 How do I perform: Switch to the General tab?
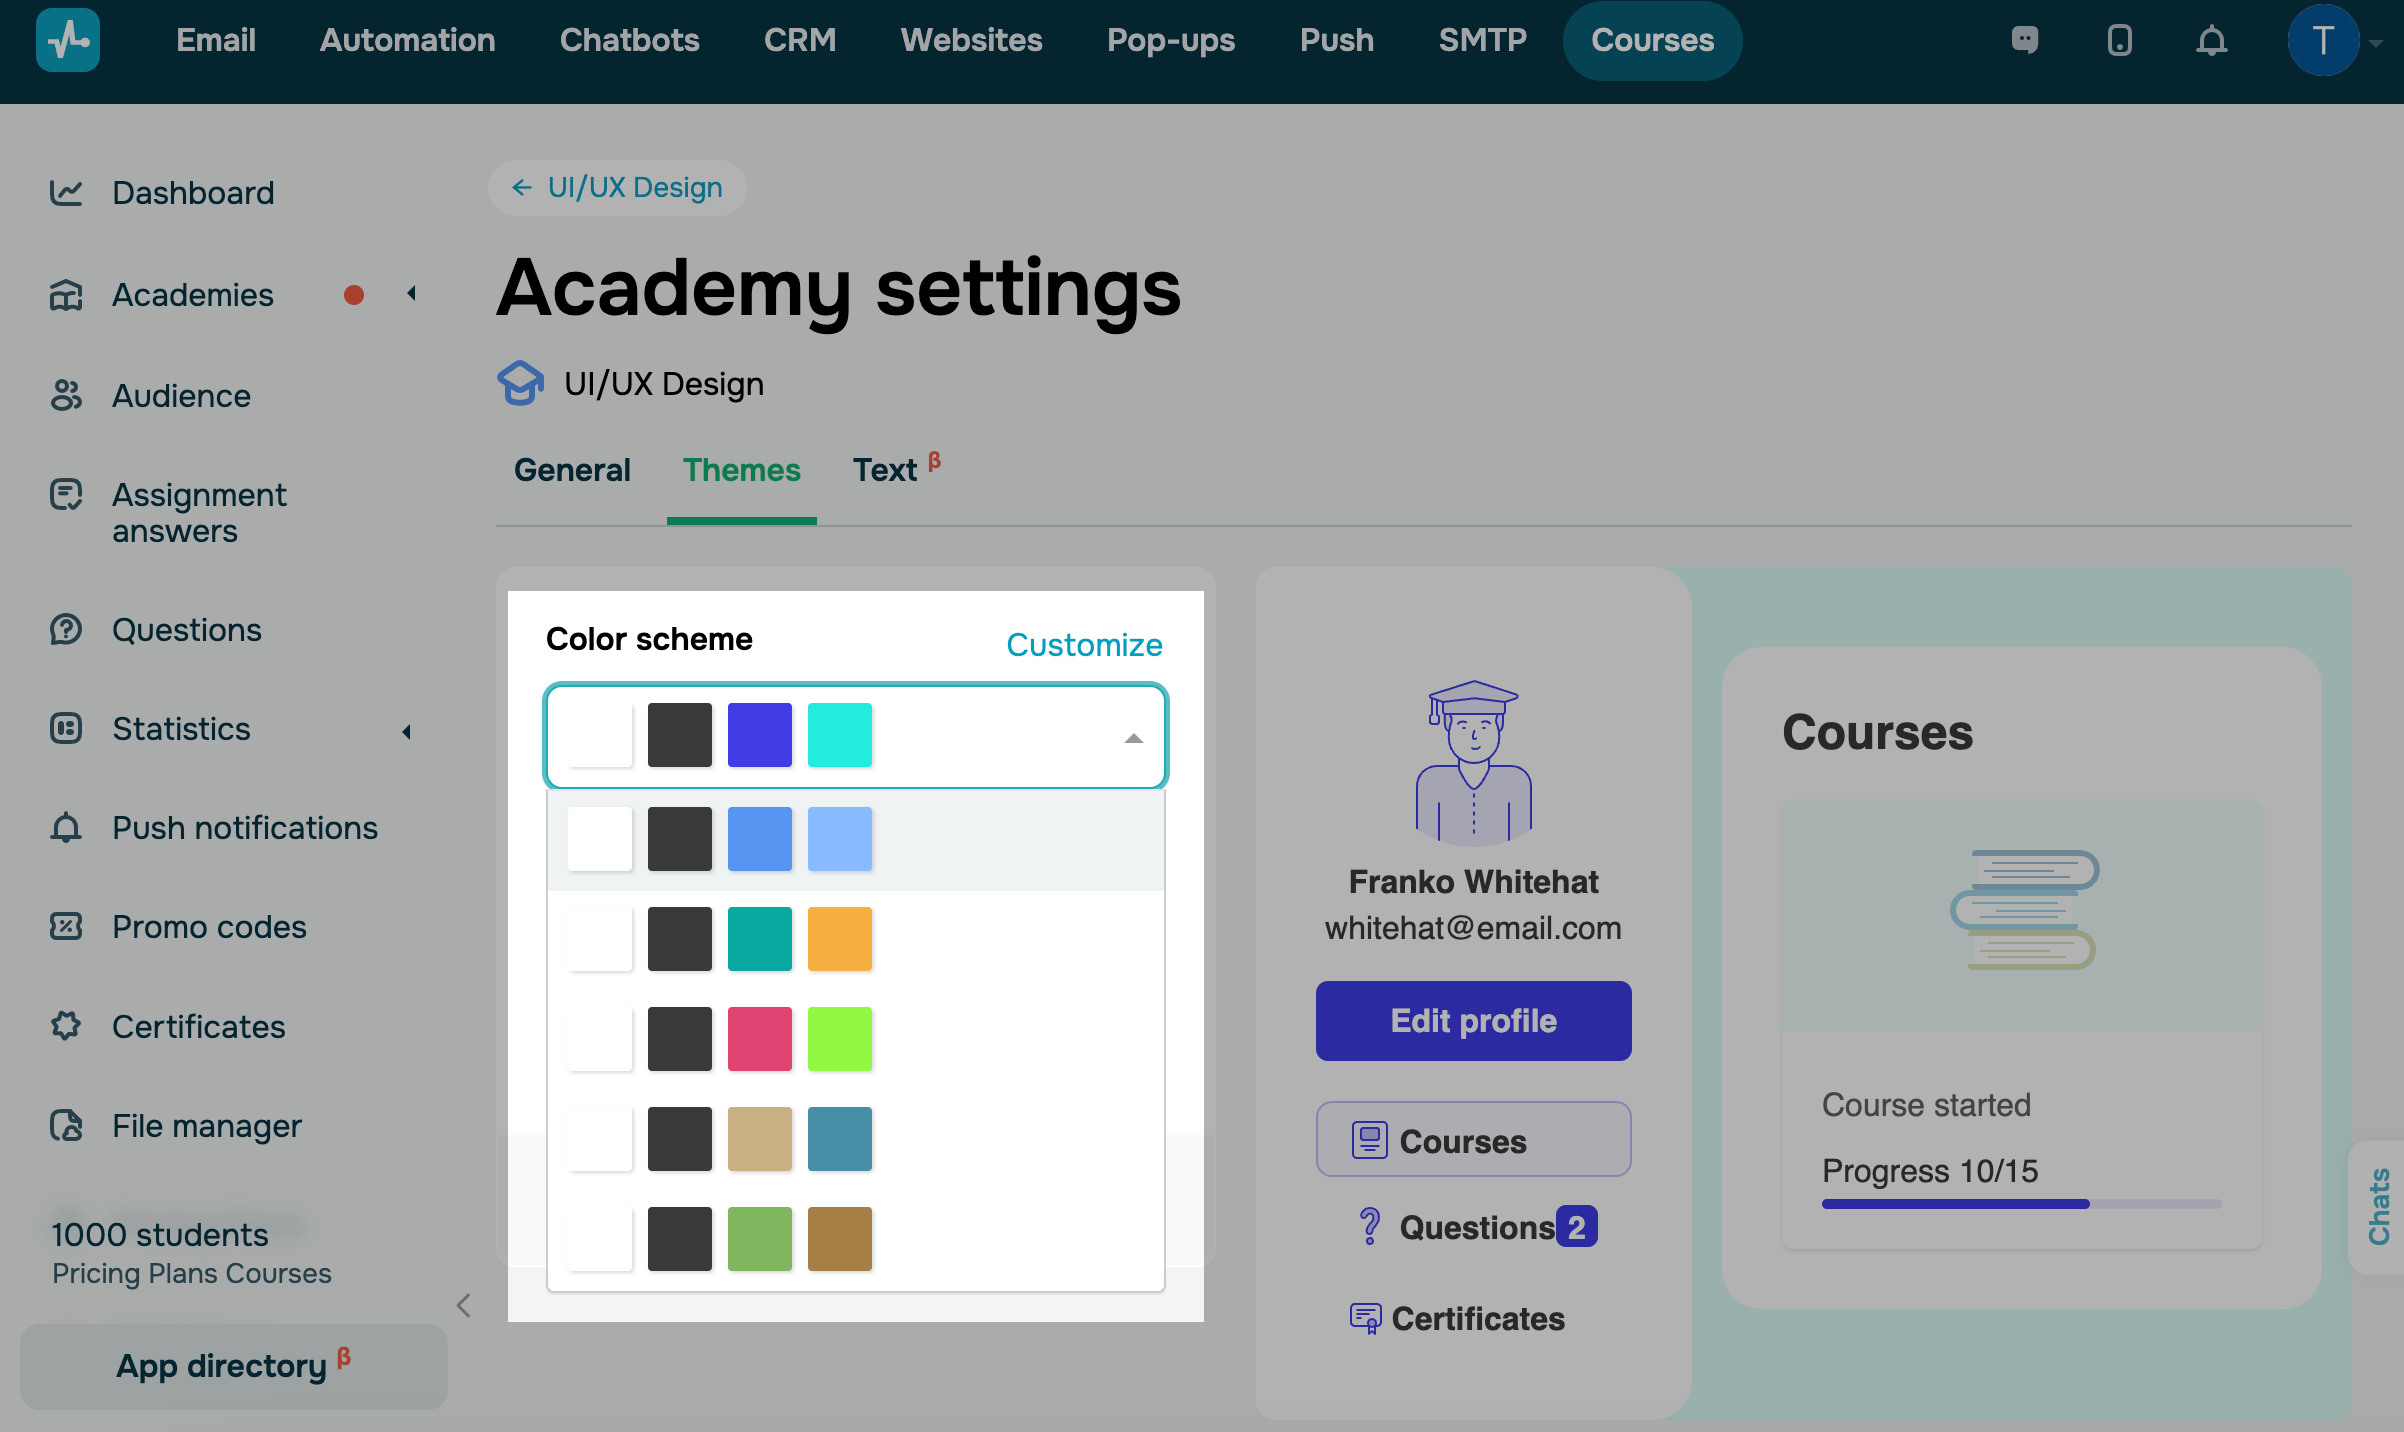[572, 470]
